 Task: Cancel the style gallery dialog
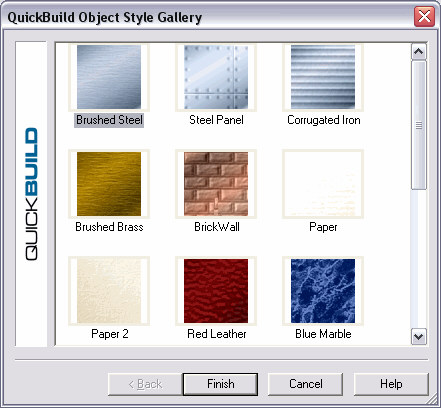306,384
